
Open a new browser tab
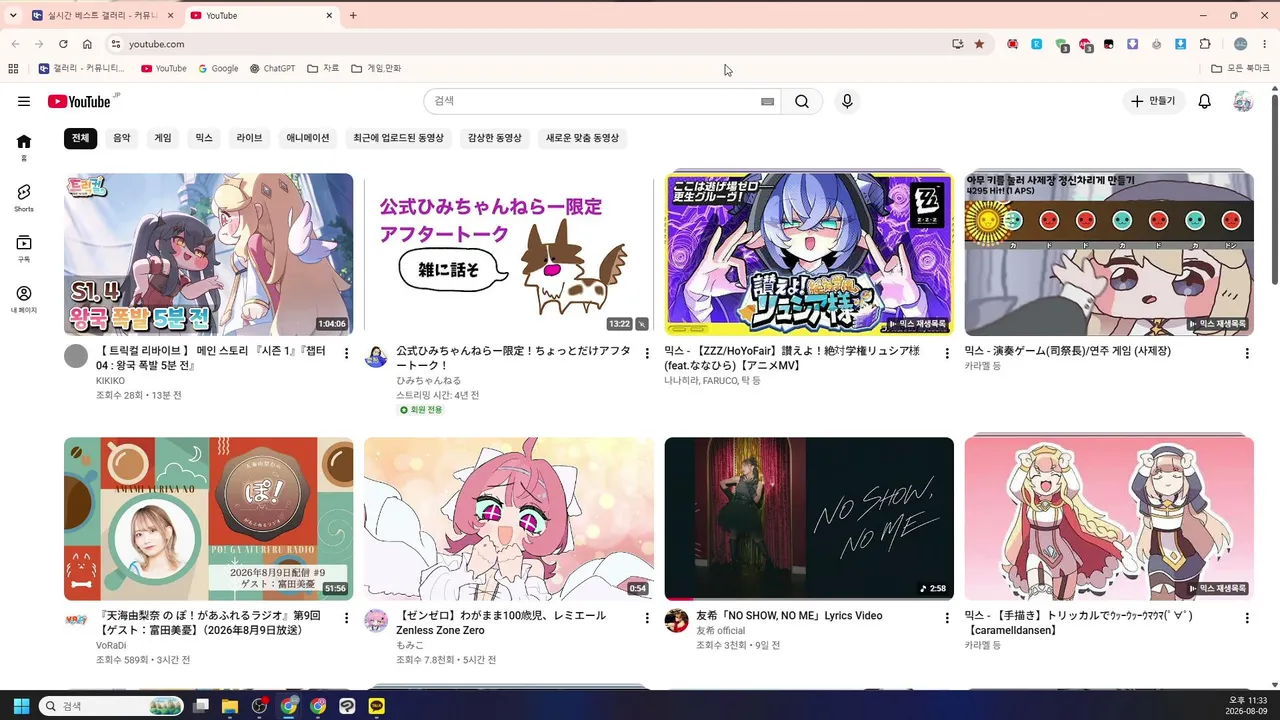tap(353, 15)
